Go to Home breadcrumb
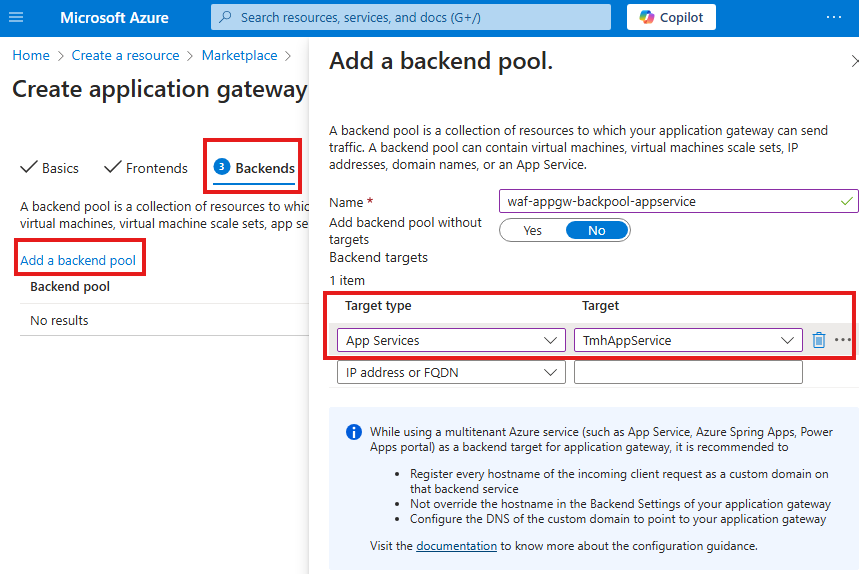The height and width of the screenshot is (574, 859). pos(31,55)
